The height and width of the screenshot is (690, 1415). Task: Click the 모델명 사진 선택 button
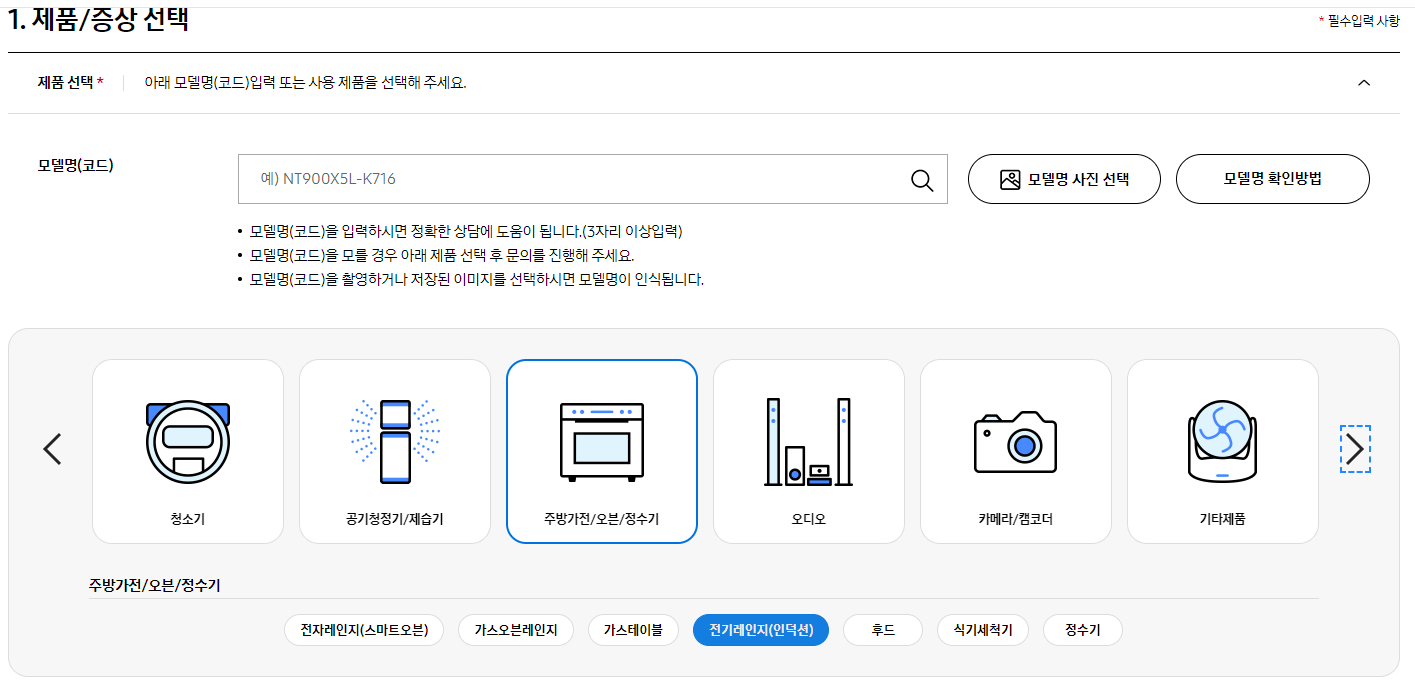click(1063, 179)
